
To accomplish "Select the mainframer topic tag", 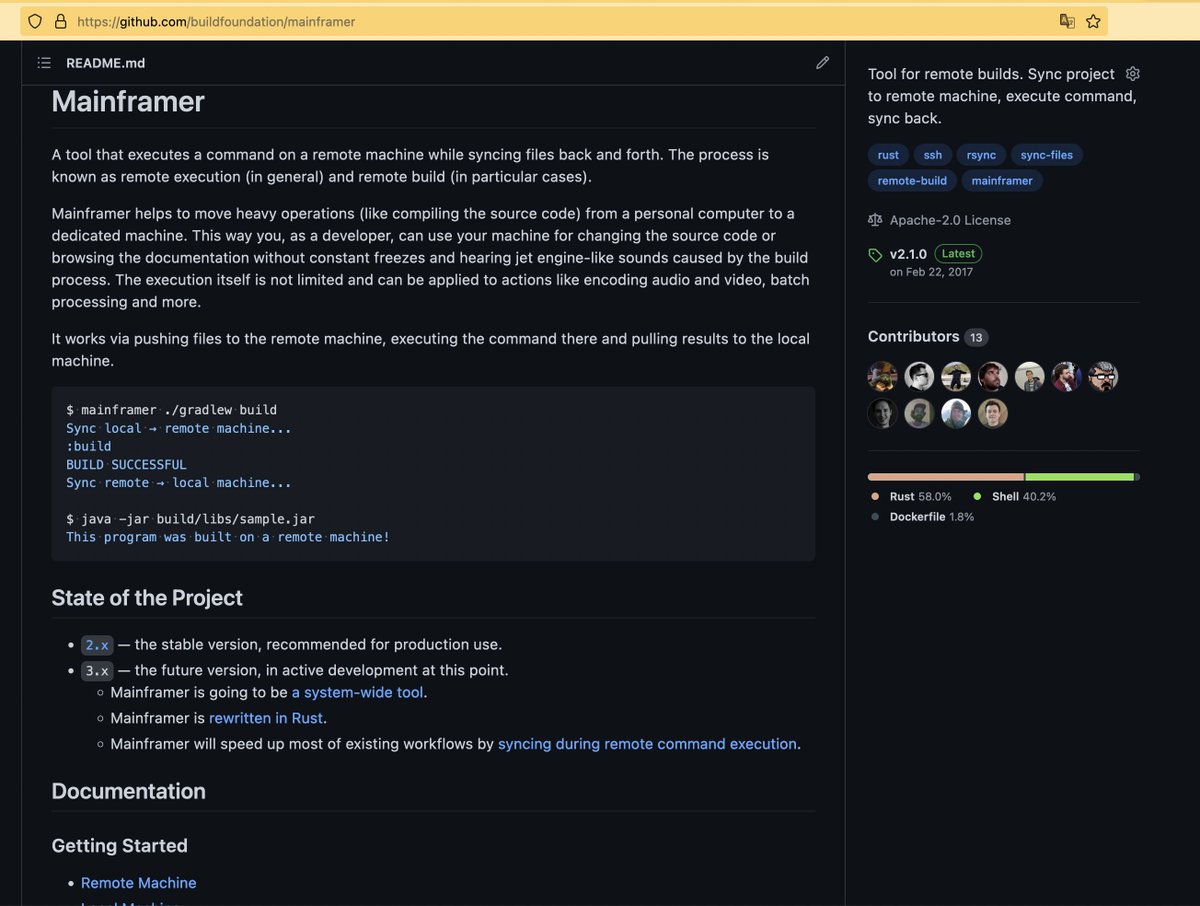I will click(1003, 181).
